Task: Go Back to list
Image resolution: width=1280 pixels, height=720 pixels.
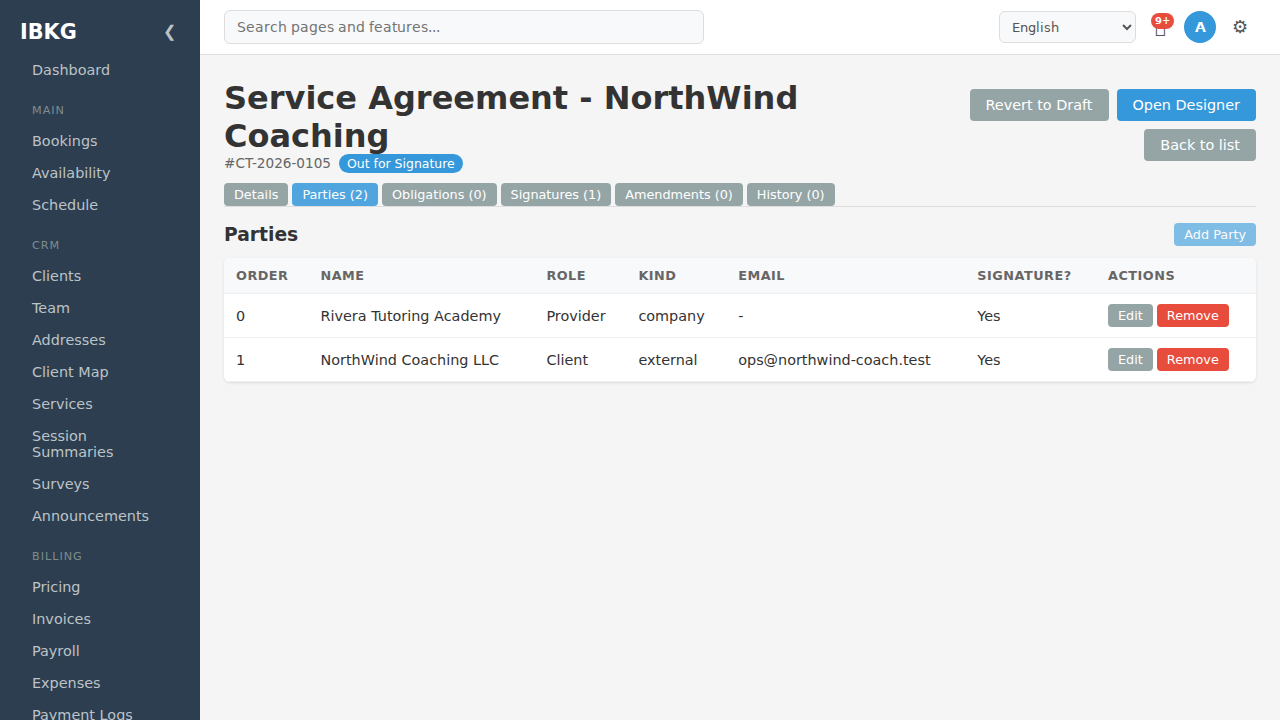Action: [1200, 145]
